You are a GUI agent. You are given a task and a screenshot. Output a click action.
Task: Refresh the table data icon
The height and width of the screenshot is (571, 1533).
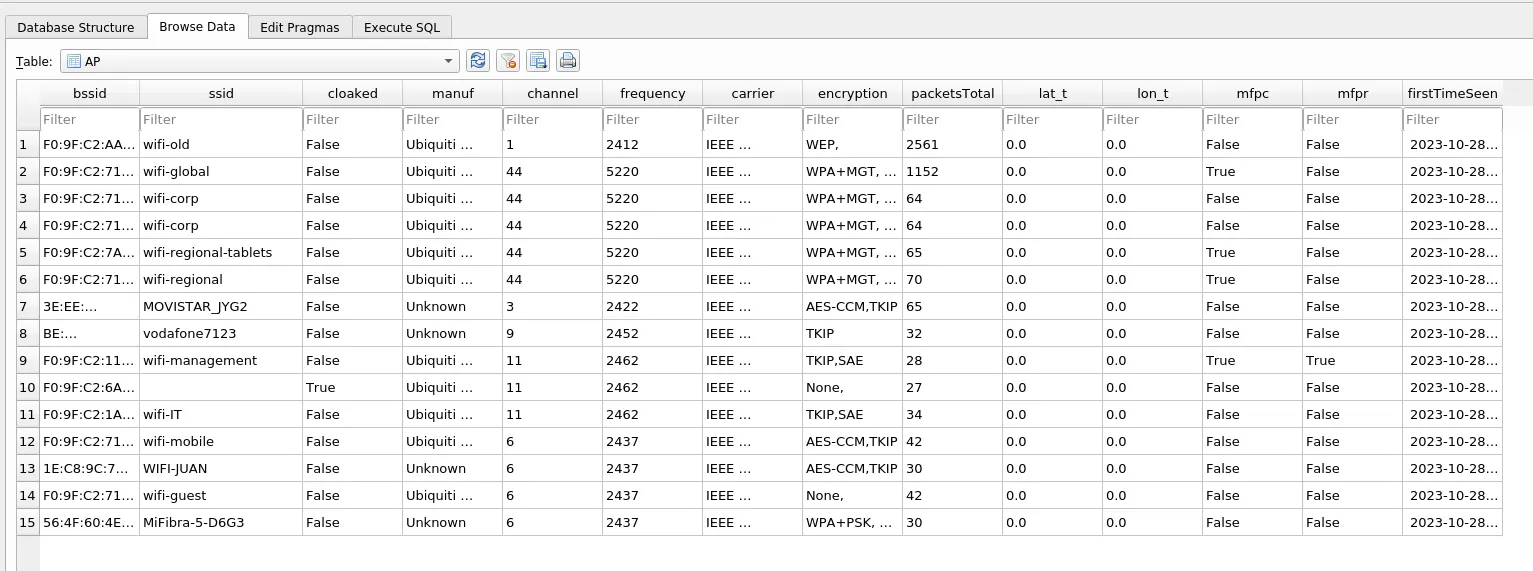click(x=479, y=61)
